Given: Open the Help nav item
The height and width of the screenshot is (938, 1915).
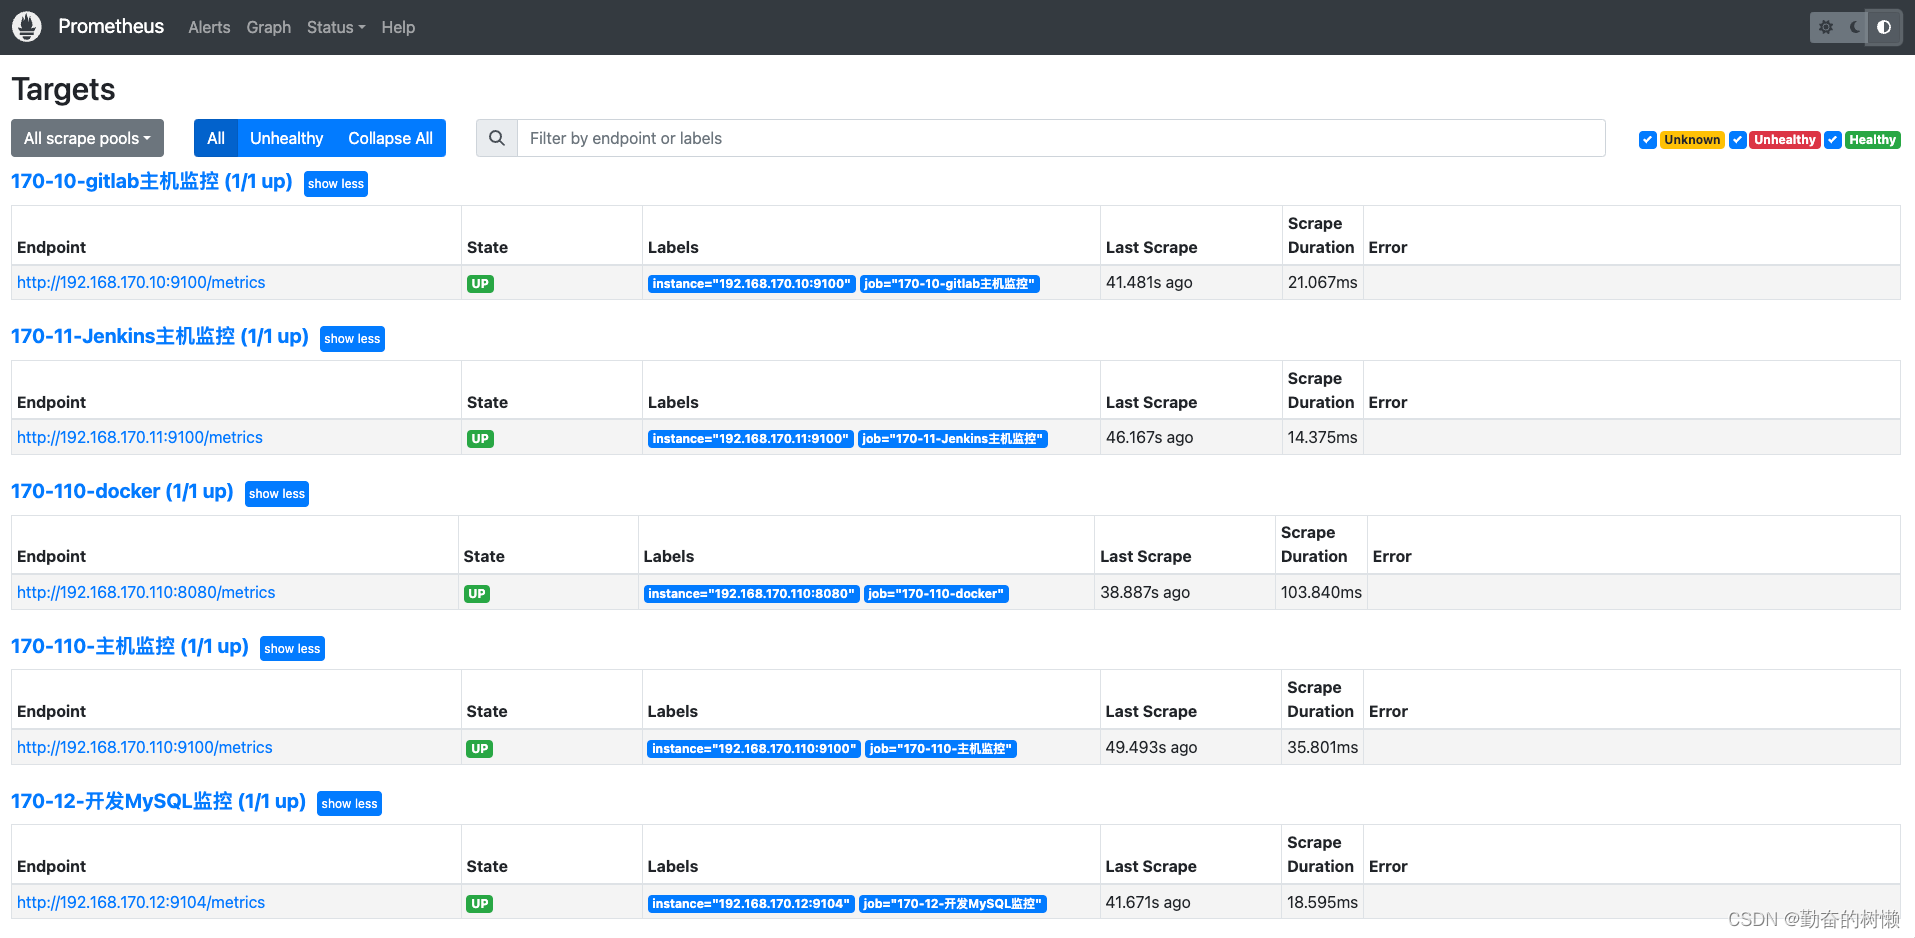Looking at the screenshot, I should click(x=398, y=27).
